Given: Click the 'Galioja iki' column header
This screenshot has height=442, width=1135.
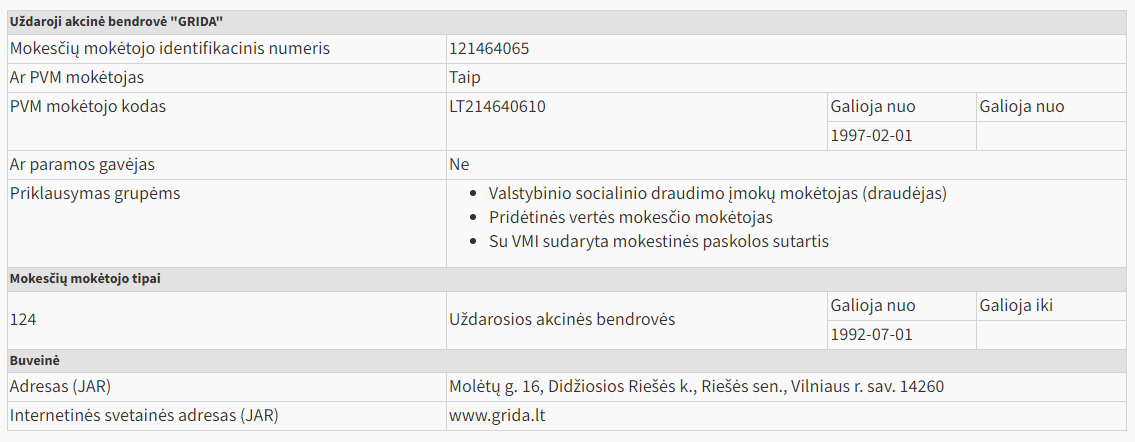Looking at the screenshot, I should pyautogui.click(x=1016, y=305).
